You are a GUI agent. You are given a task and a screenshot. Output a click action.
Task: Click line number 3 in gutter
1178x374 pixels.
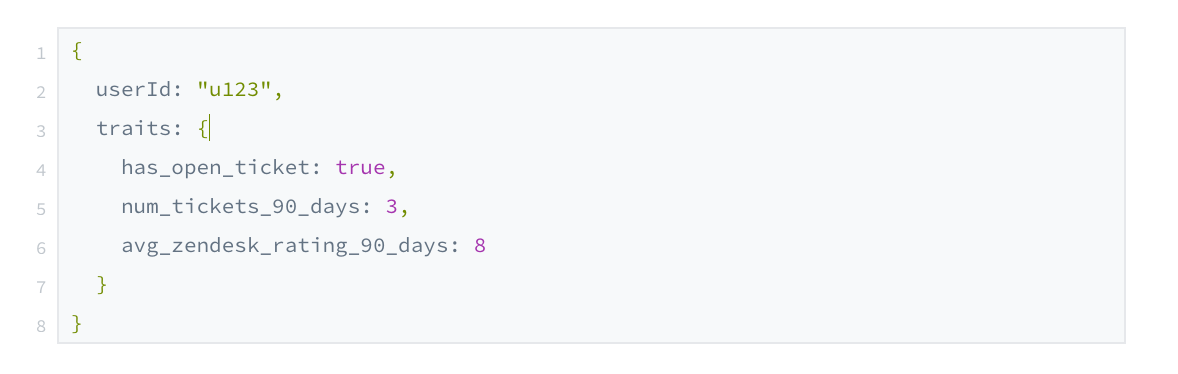41,131
